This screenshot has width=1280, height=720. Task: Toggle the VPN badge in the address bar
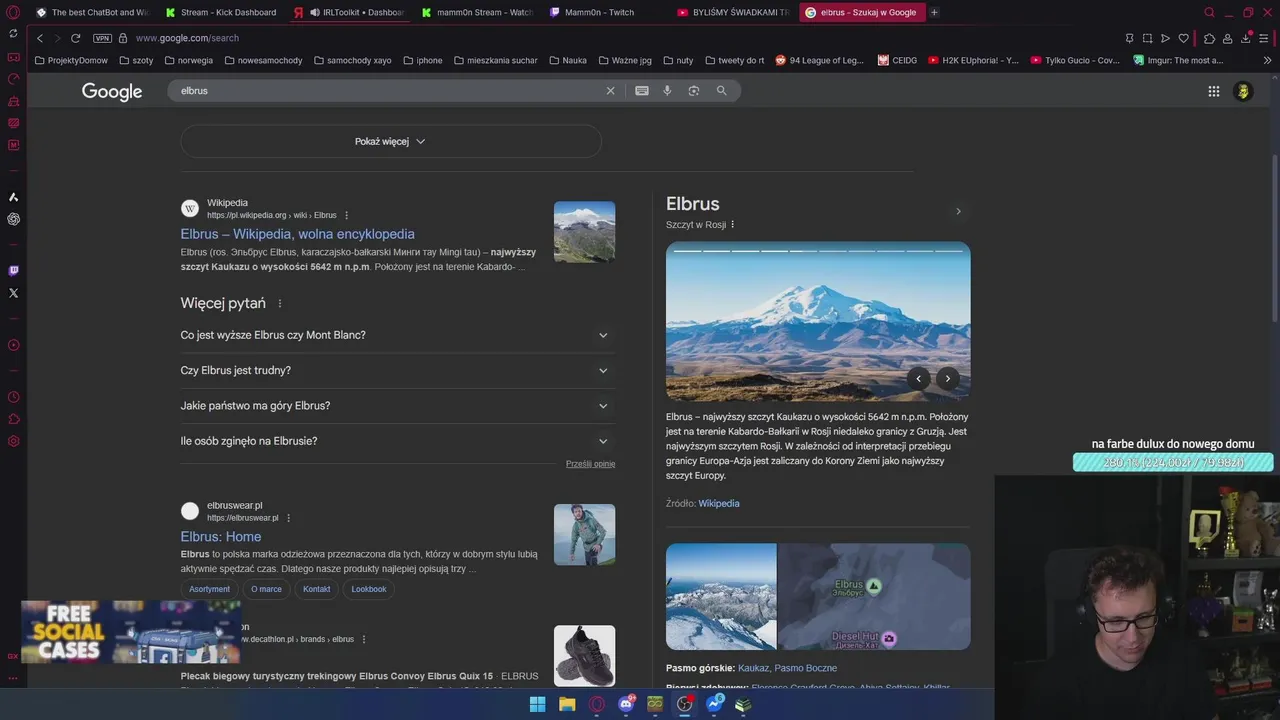[102, 38]
